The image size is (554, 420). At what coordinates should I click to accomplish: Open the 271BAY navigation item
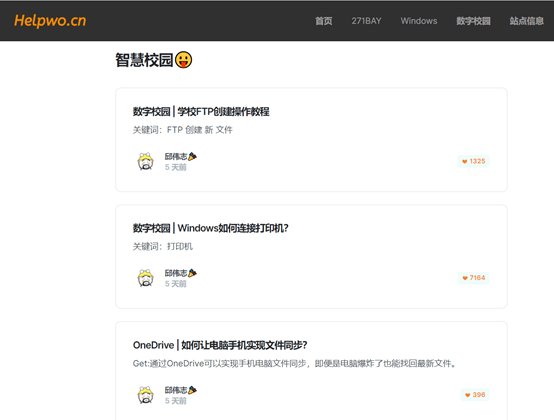(366, 21)
